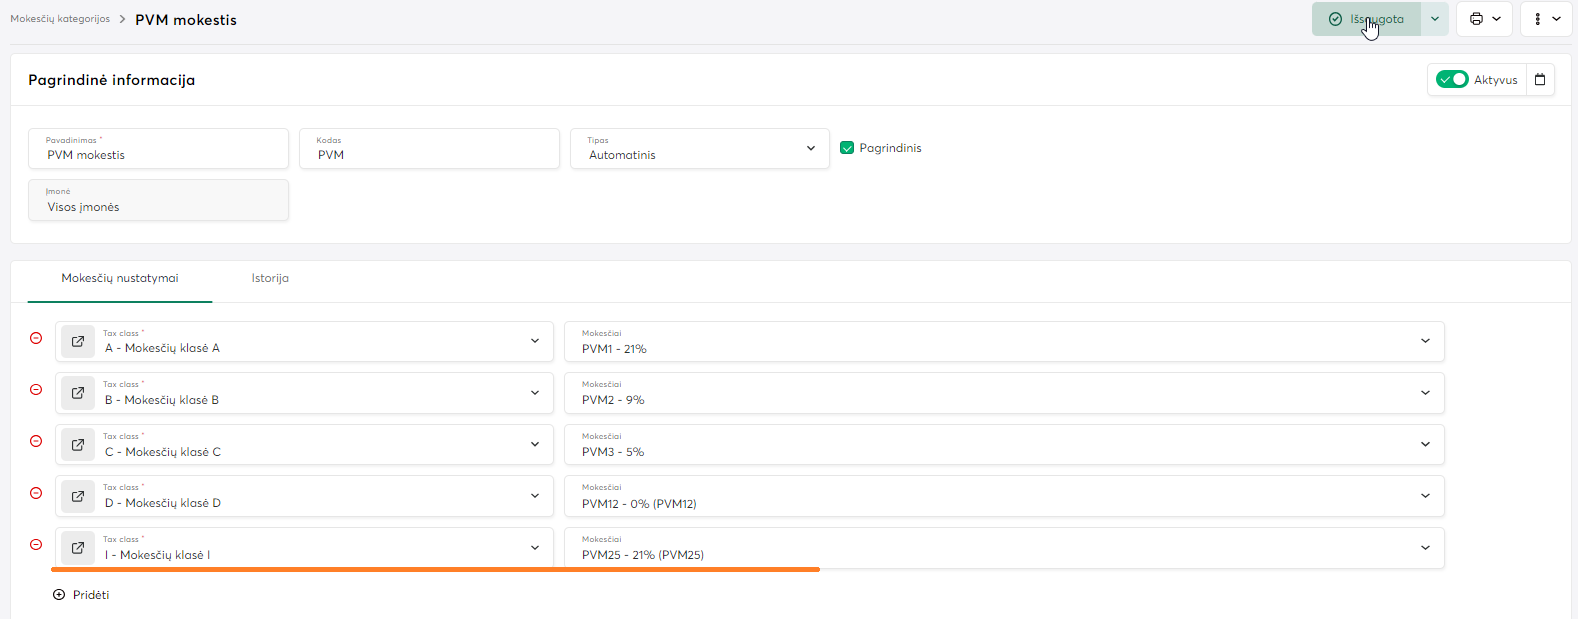Expand the Tipas dropdown showing Automatinis
The height and width of the screenshot is (619, 1578).
[810, 149]
